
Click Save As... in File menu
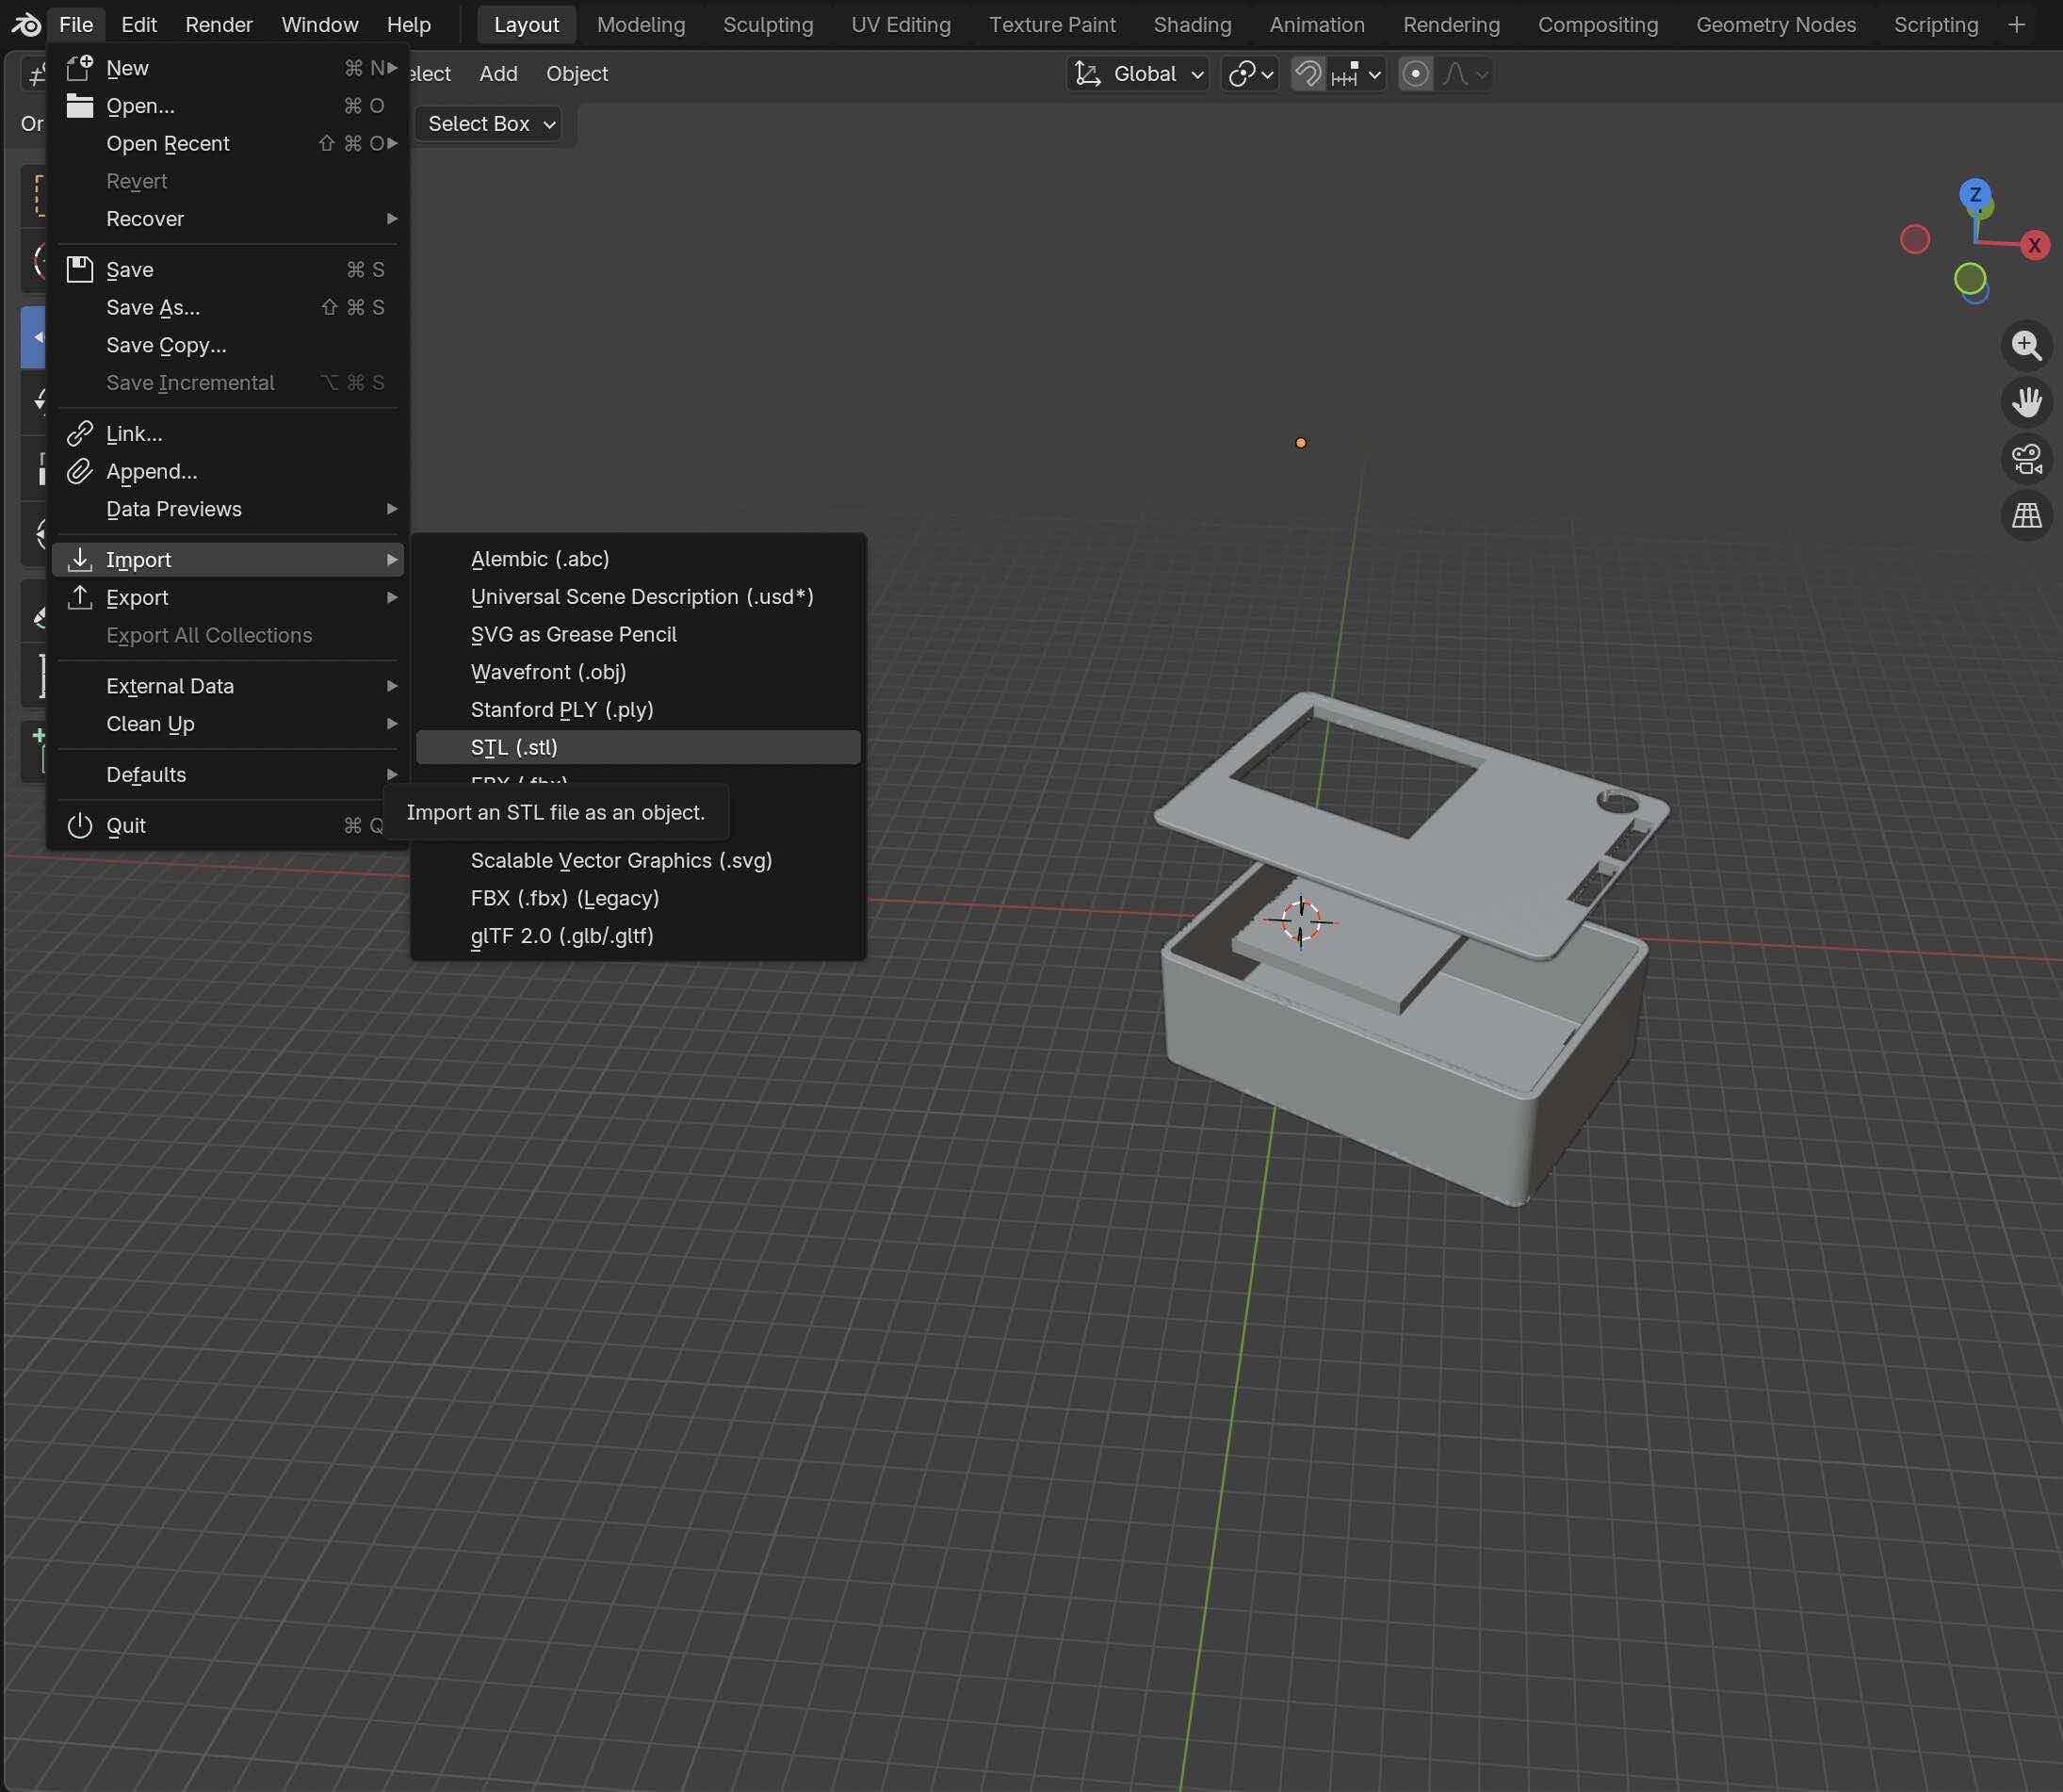[x=153, y=308]
